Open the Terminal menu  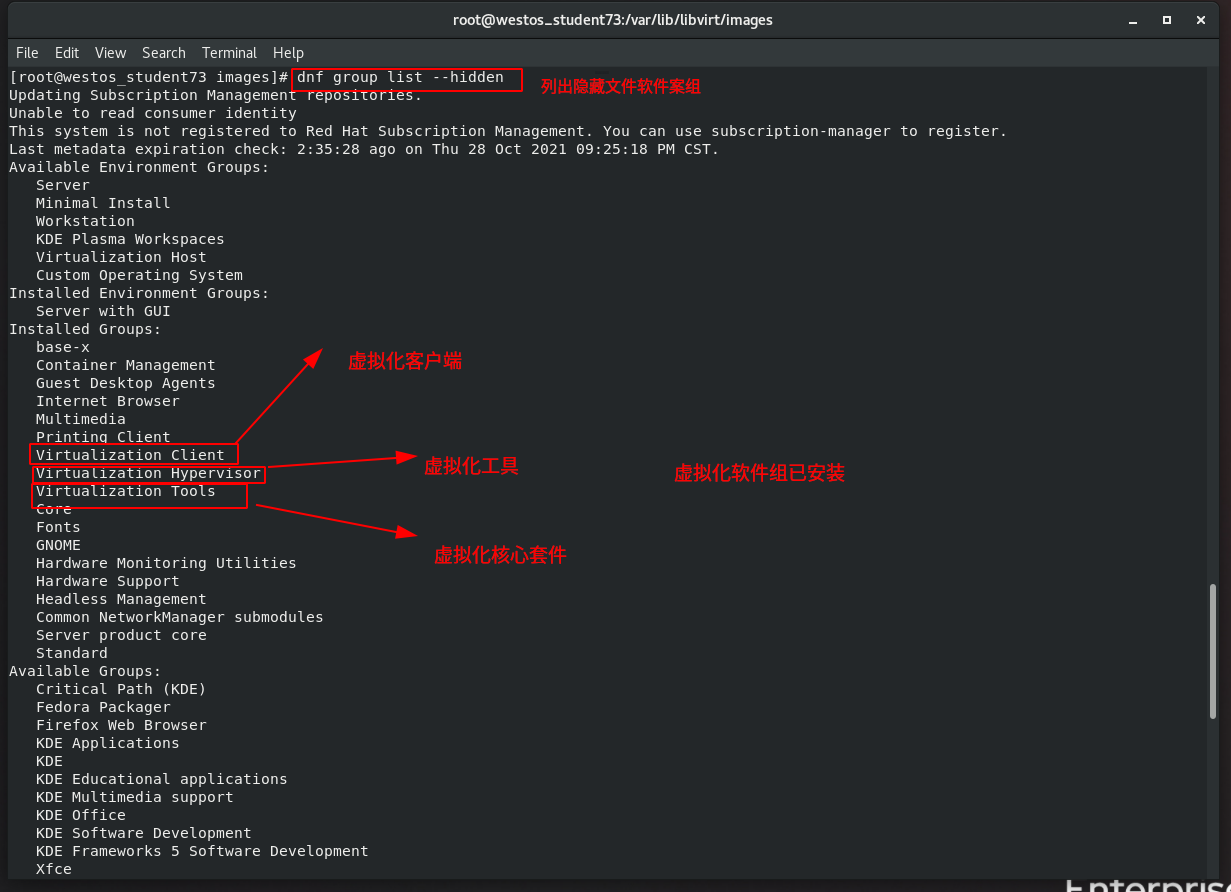click(x=229, y=53)
